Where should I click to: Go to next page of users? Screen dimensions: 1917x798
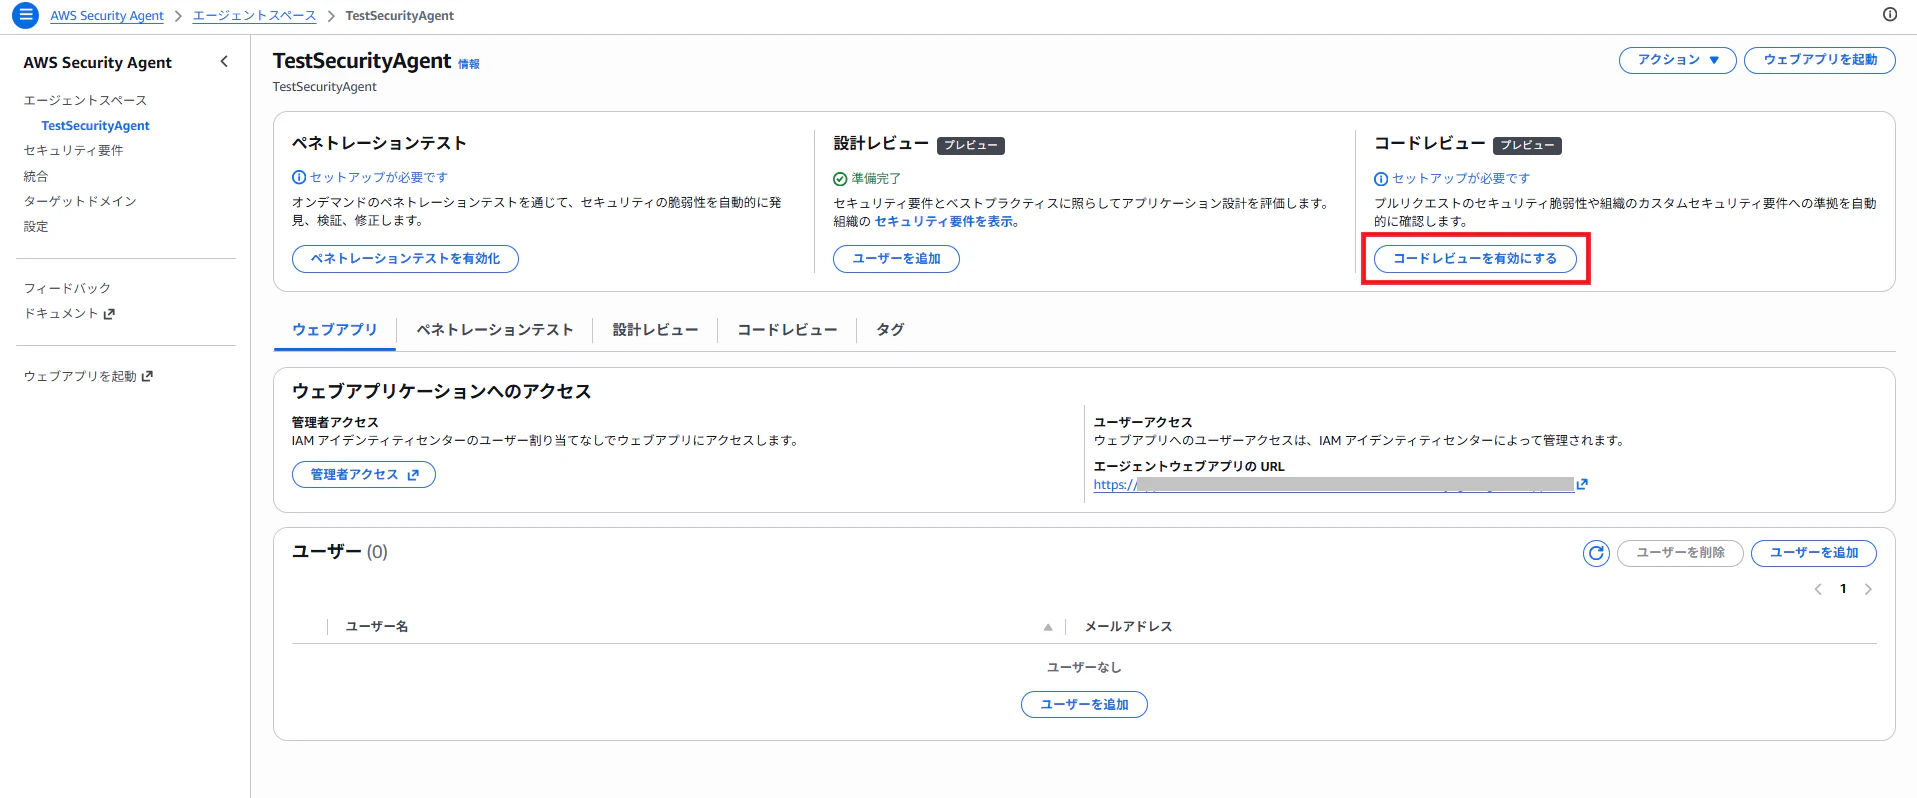1868,589
